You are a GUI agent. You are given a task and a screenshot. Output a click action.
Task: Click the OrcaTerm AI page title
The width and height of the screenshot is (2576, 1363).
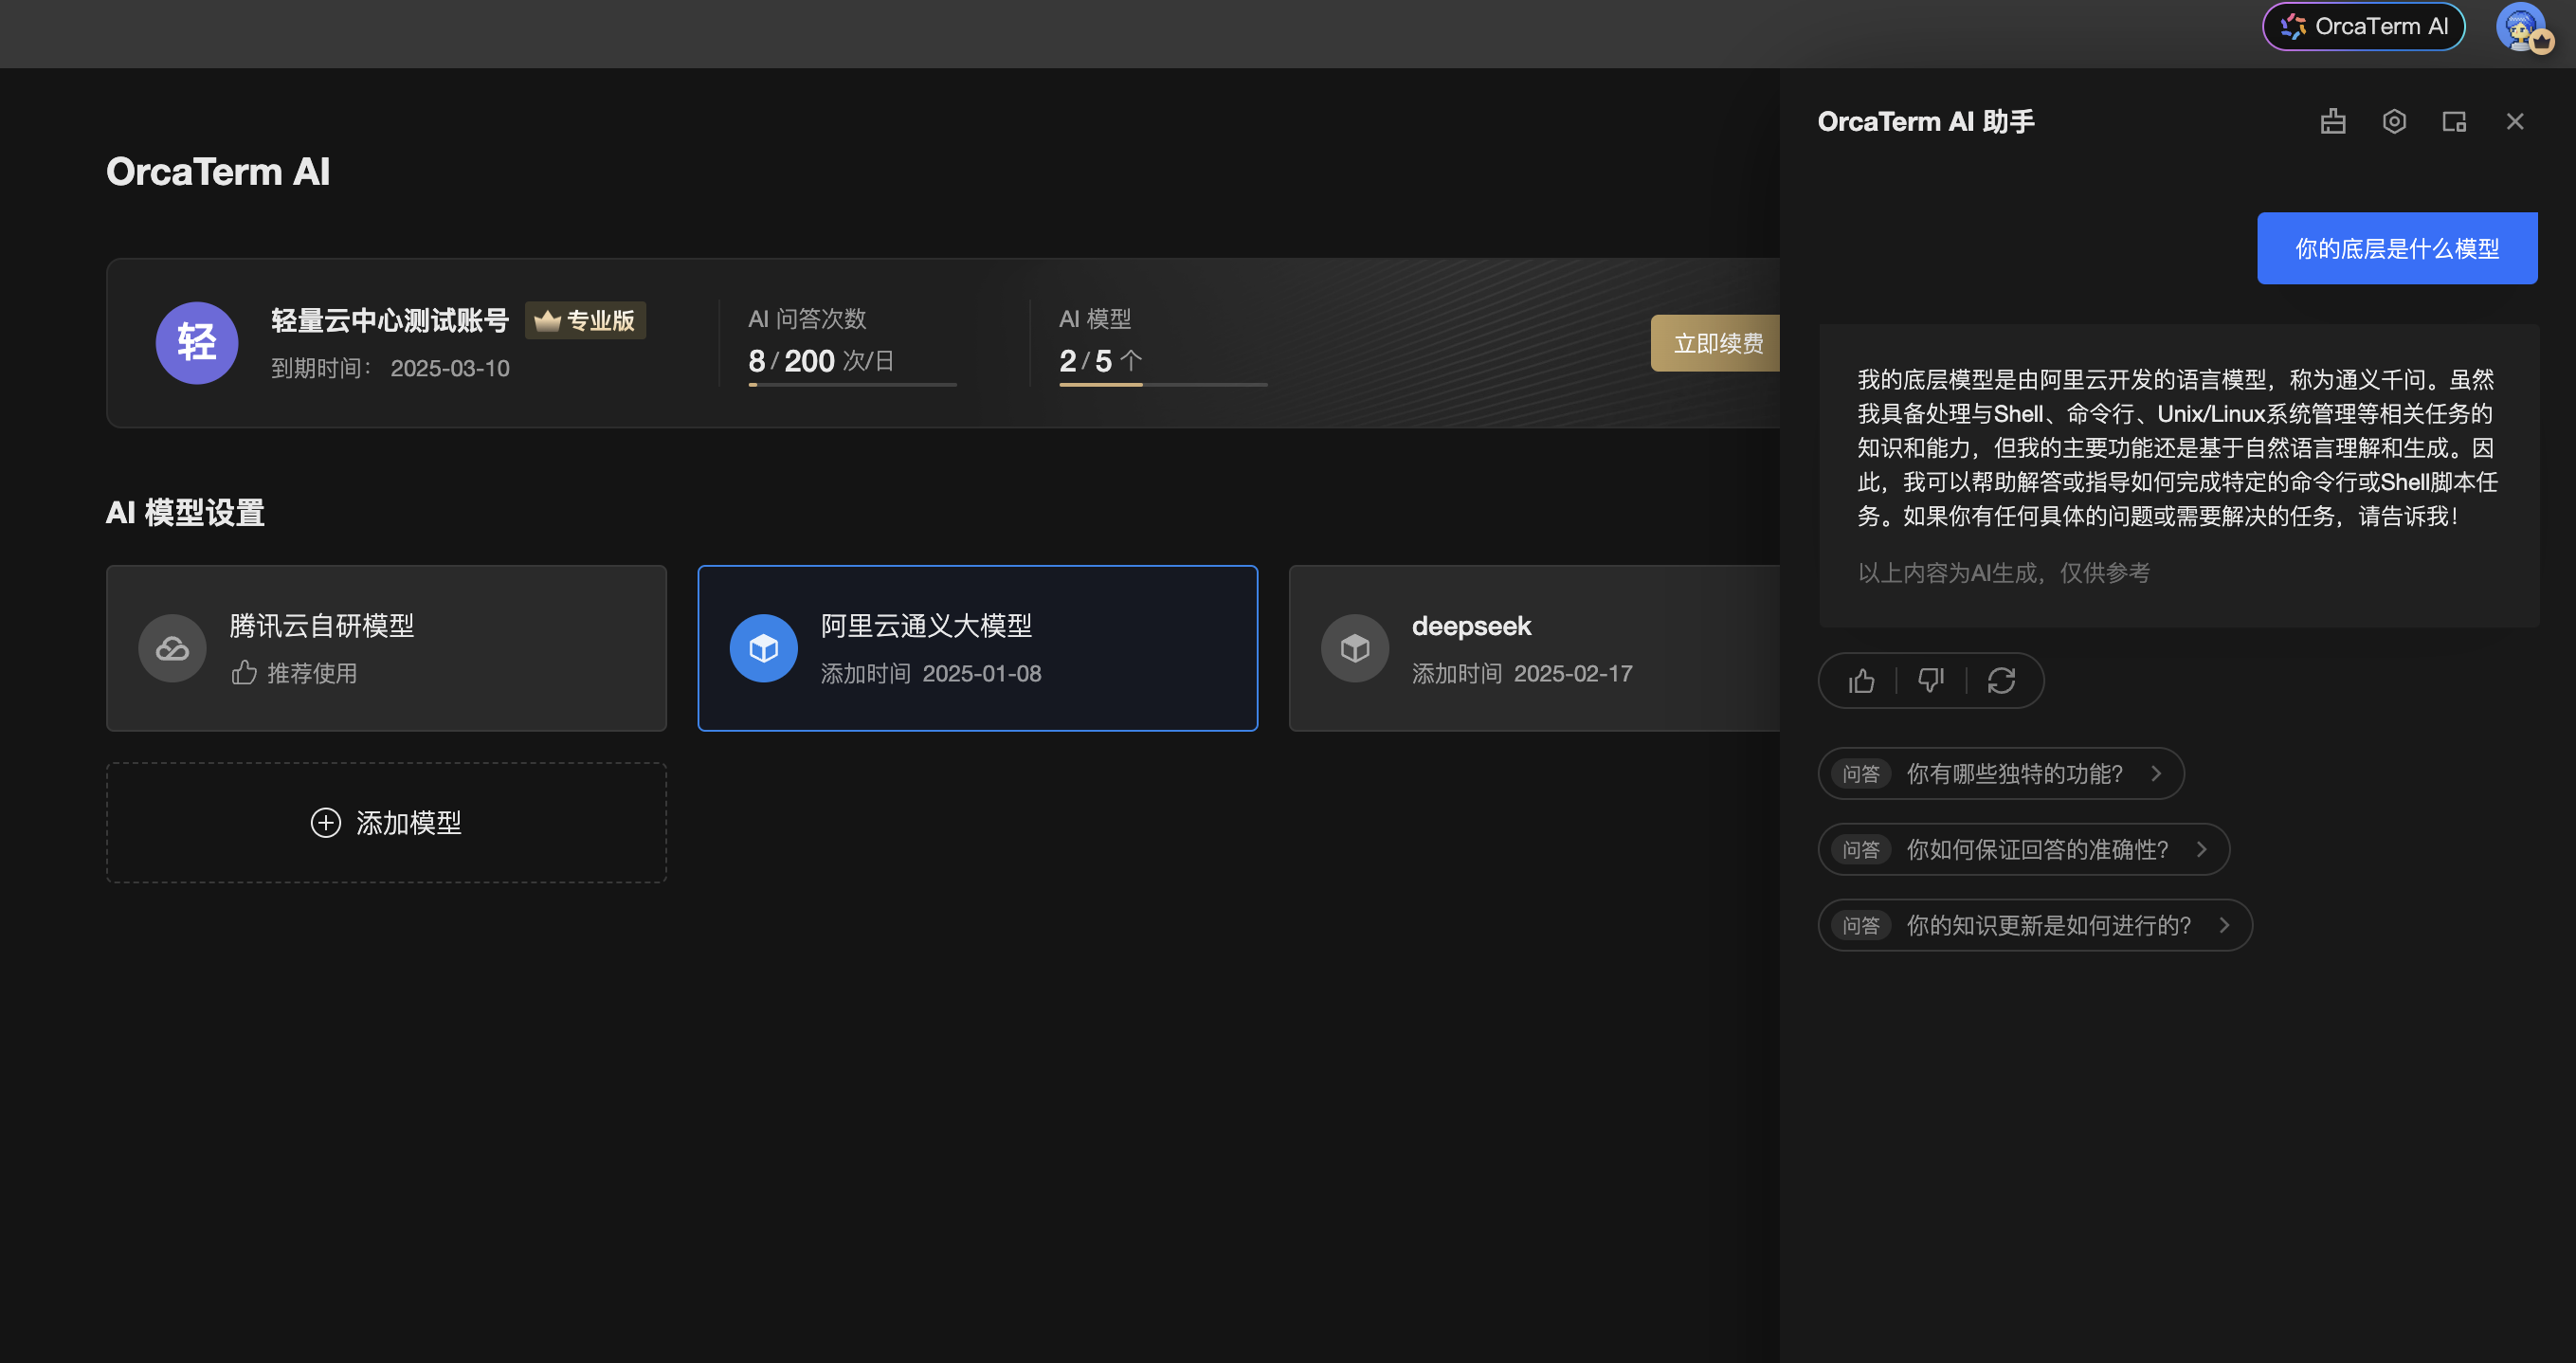[218, 171]
